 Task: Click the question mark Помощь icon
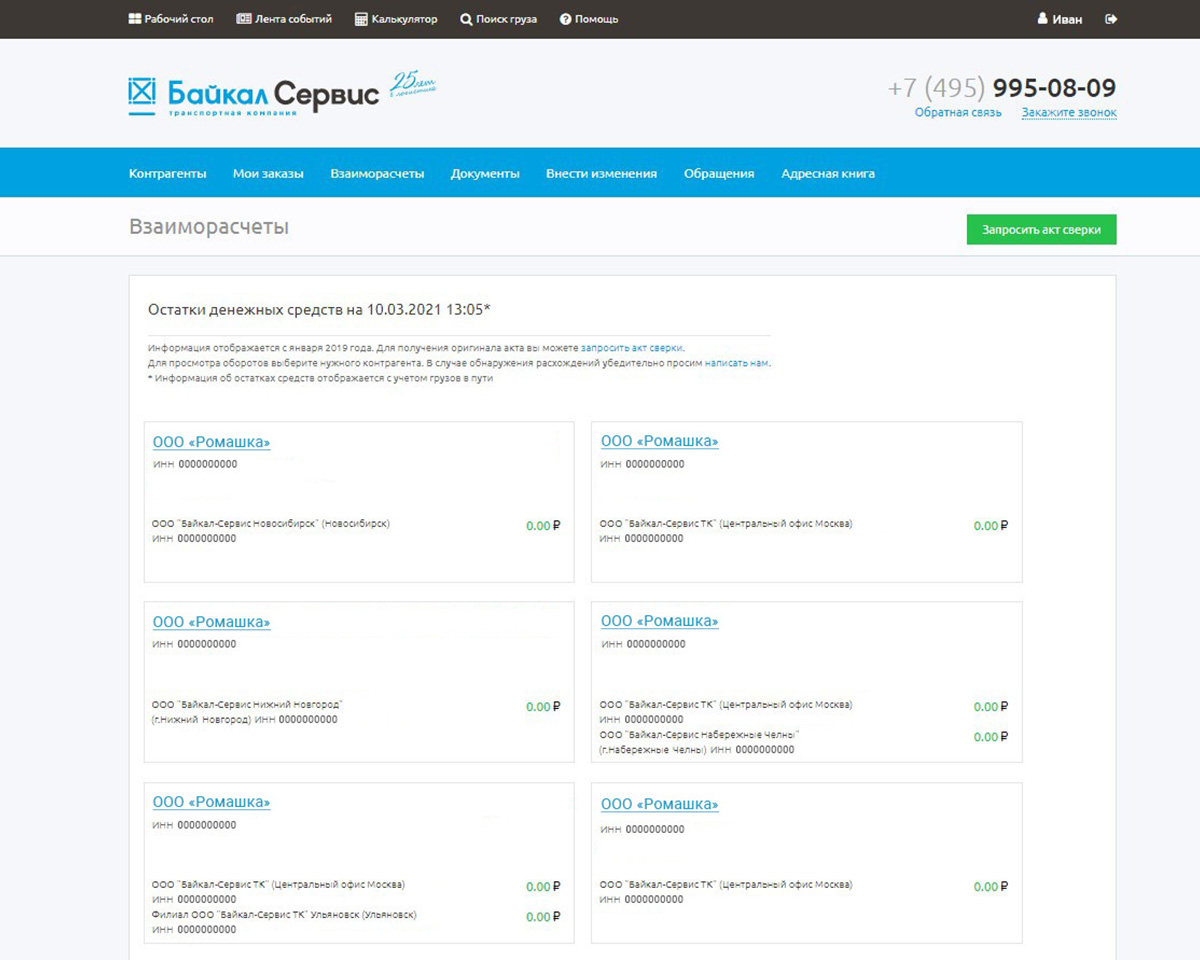point(565,19)
